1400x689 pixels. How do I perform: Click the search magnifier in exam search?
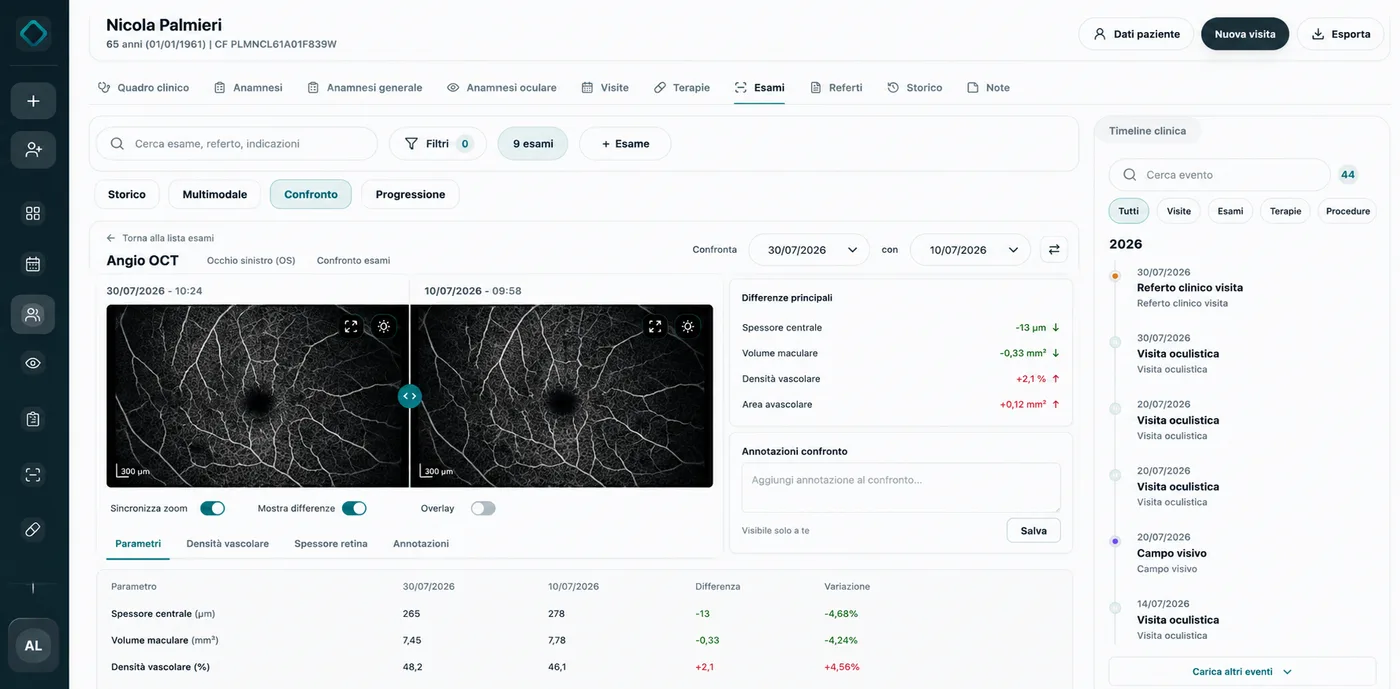(x=118, y=144)
